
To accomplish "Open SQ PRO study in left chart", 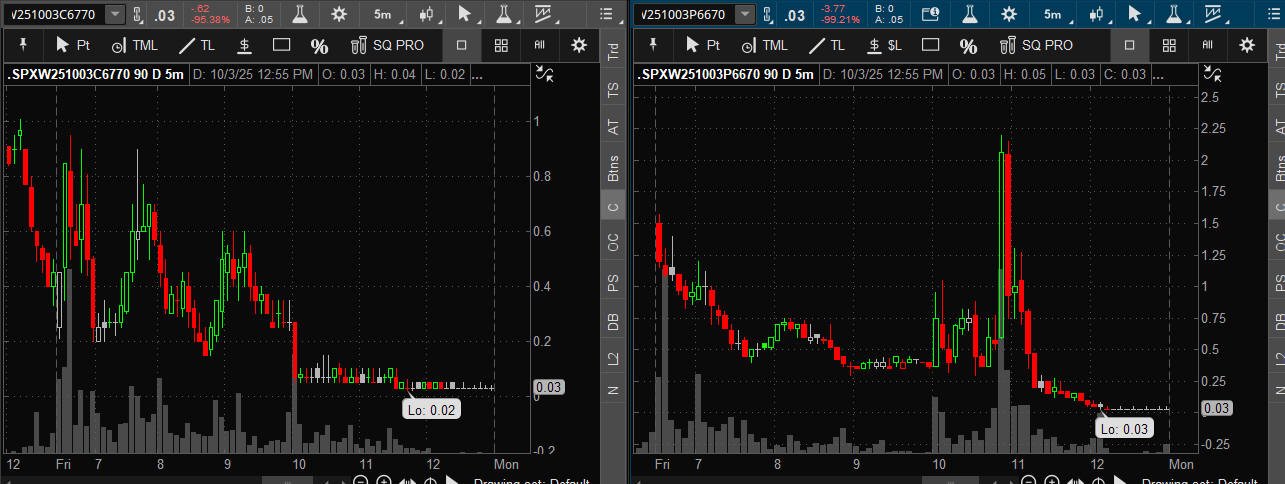I will coord(388,45).
